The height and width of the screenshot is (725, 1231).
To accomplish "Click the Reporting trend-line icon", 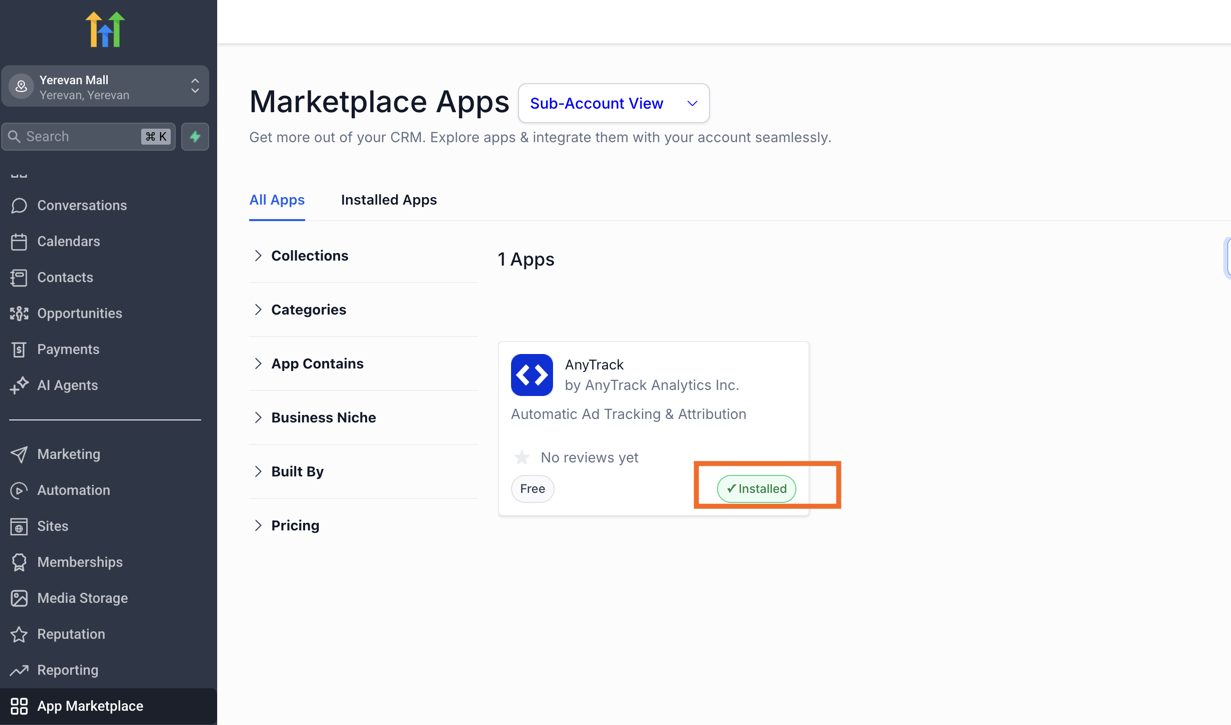I will (x=19, y=670).
